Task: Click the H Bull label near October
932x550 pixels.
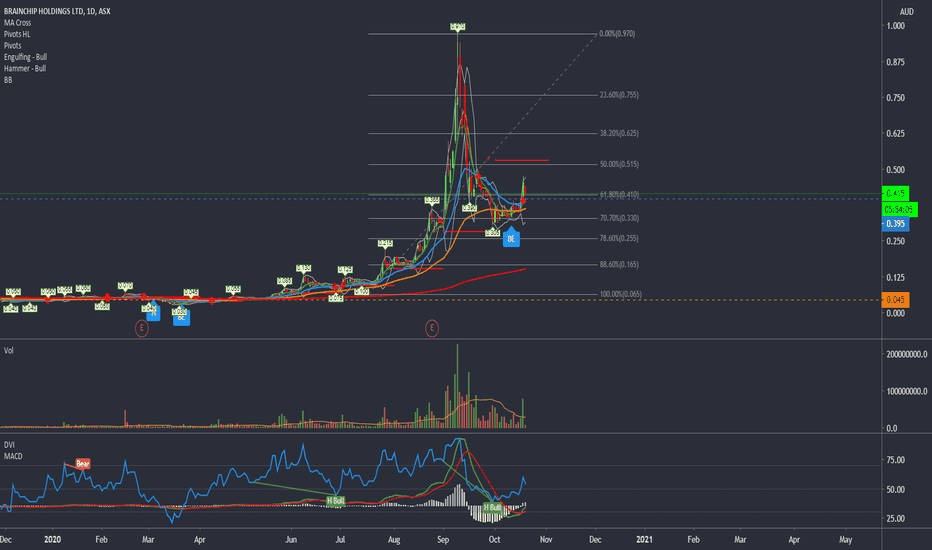Action: coord(492,507)
